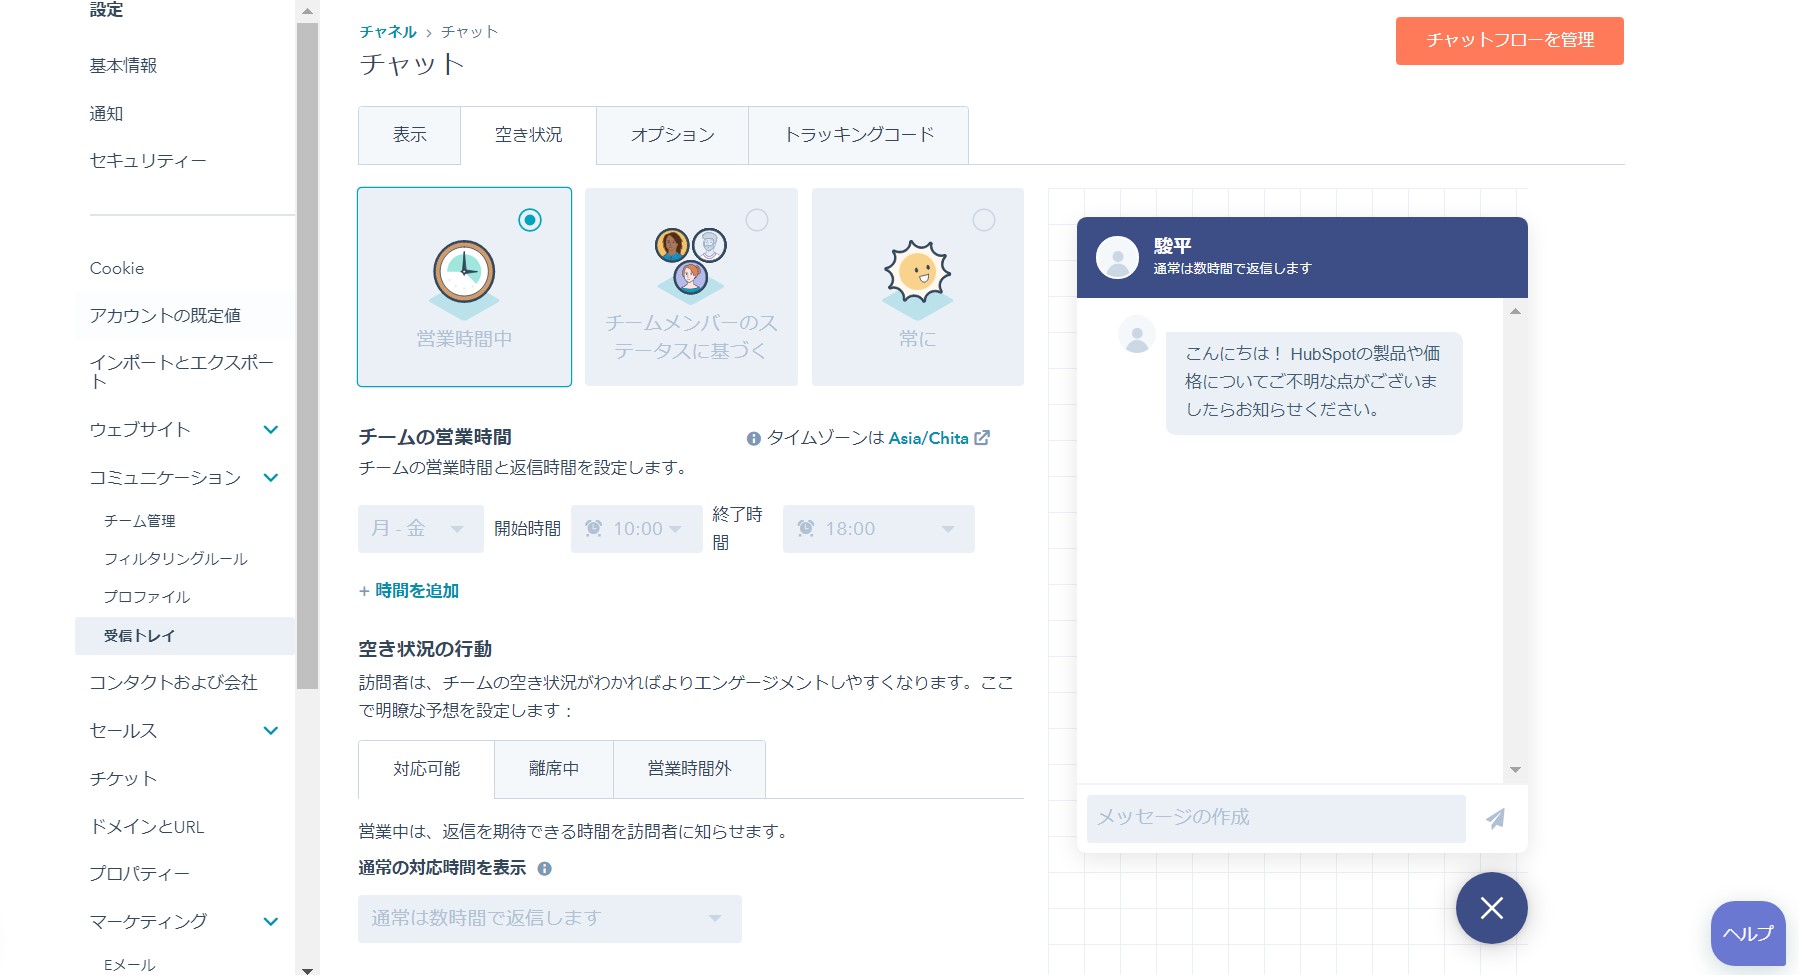Expand the マーケティング sidebar section

(x=270, y=922)
